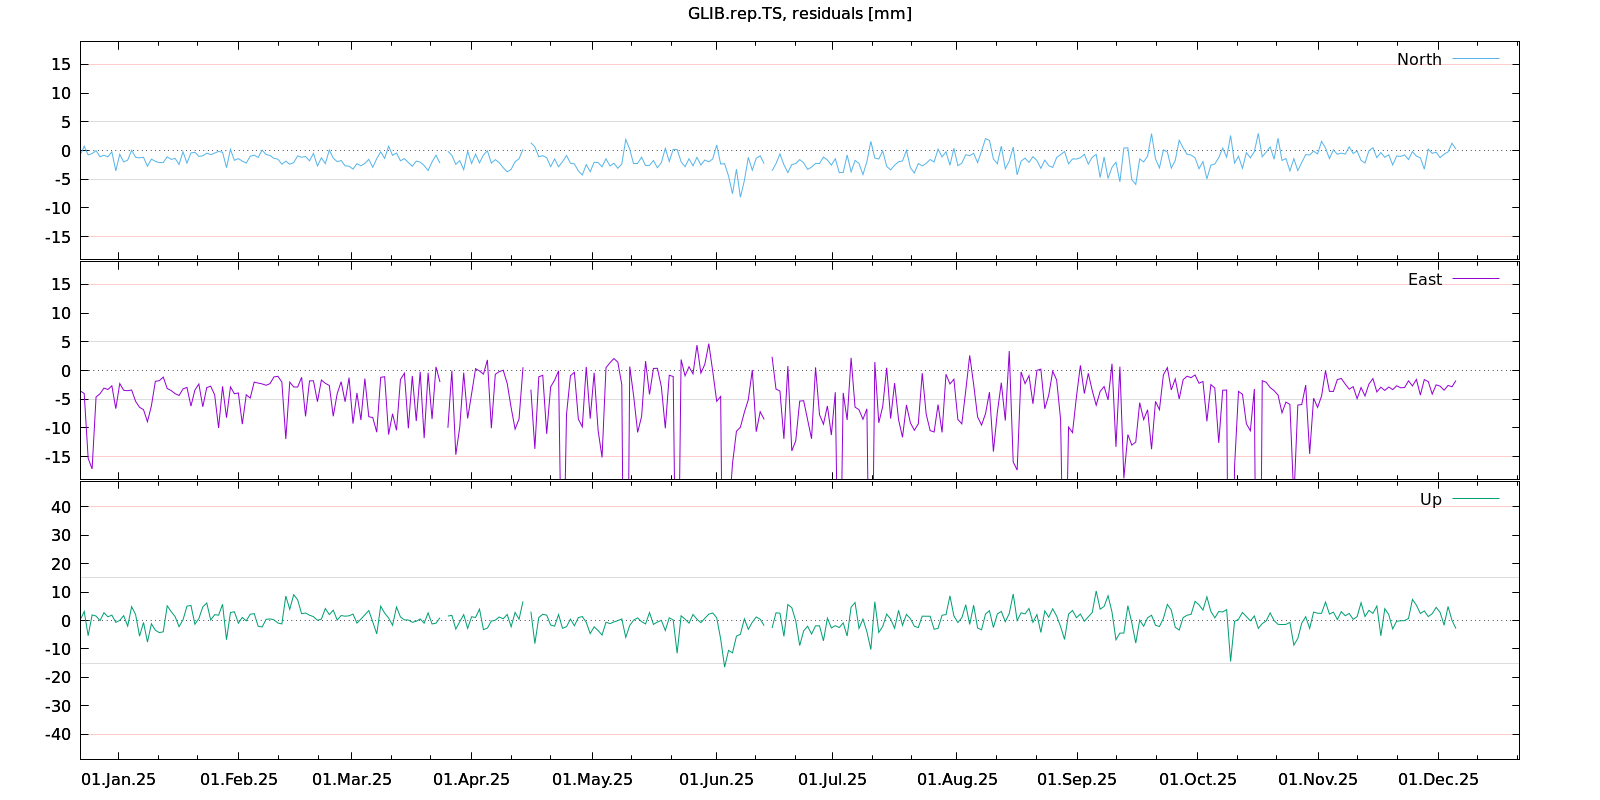This screenshot has height=800, width=1600.
Task: Click the -40 y-axis label in Up panel
Action: click(x=58, y=734)
